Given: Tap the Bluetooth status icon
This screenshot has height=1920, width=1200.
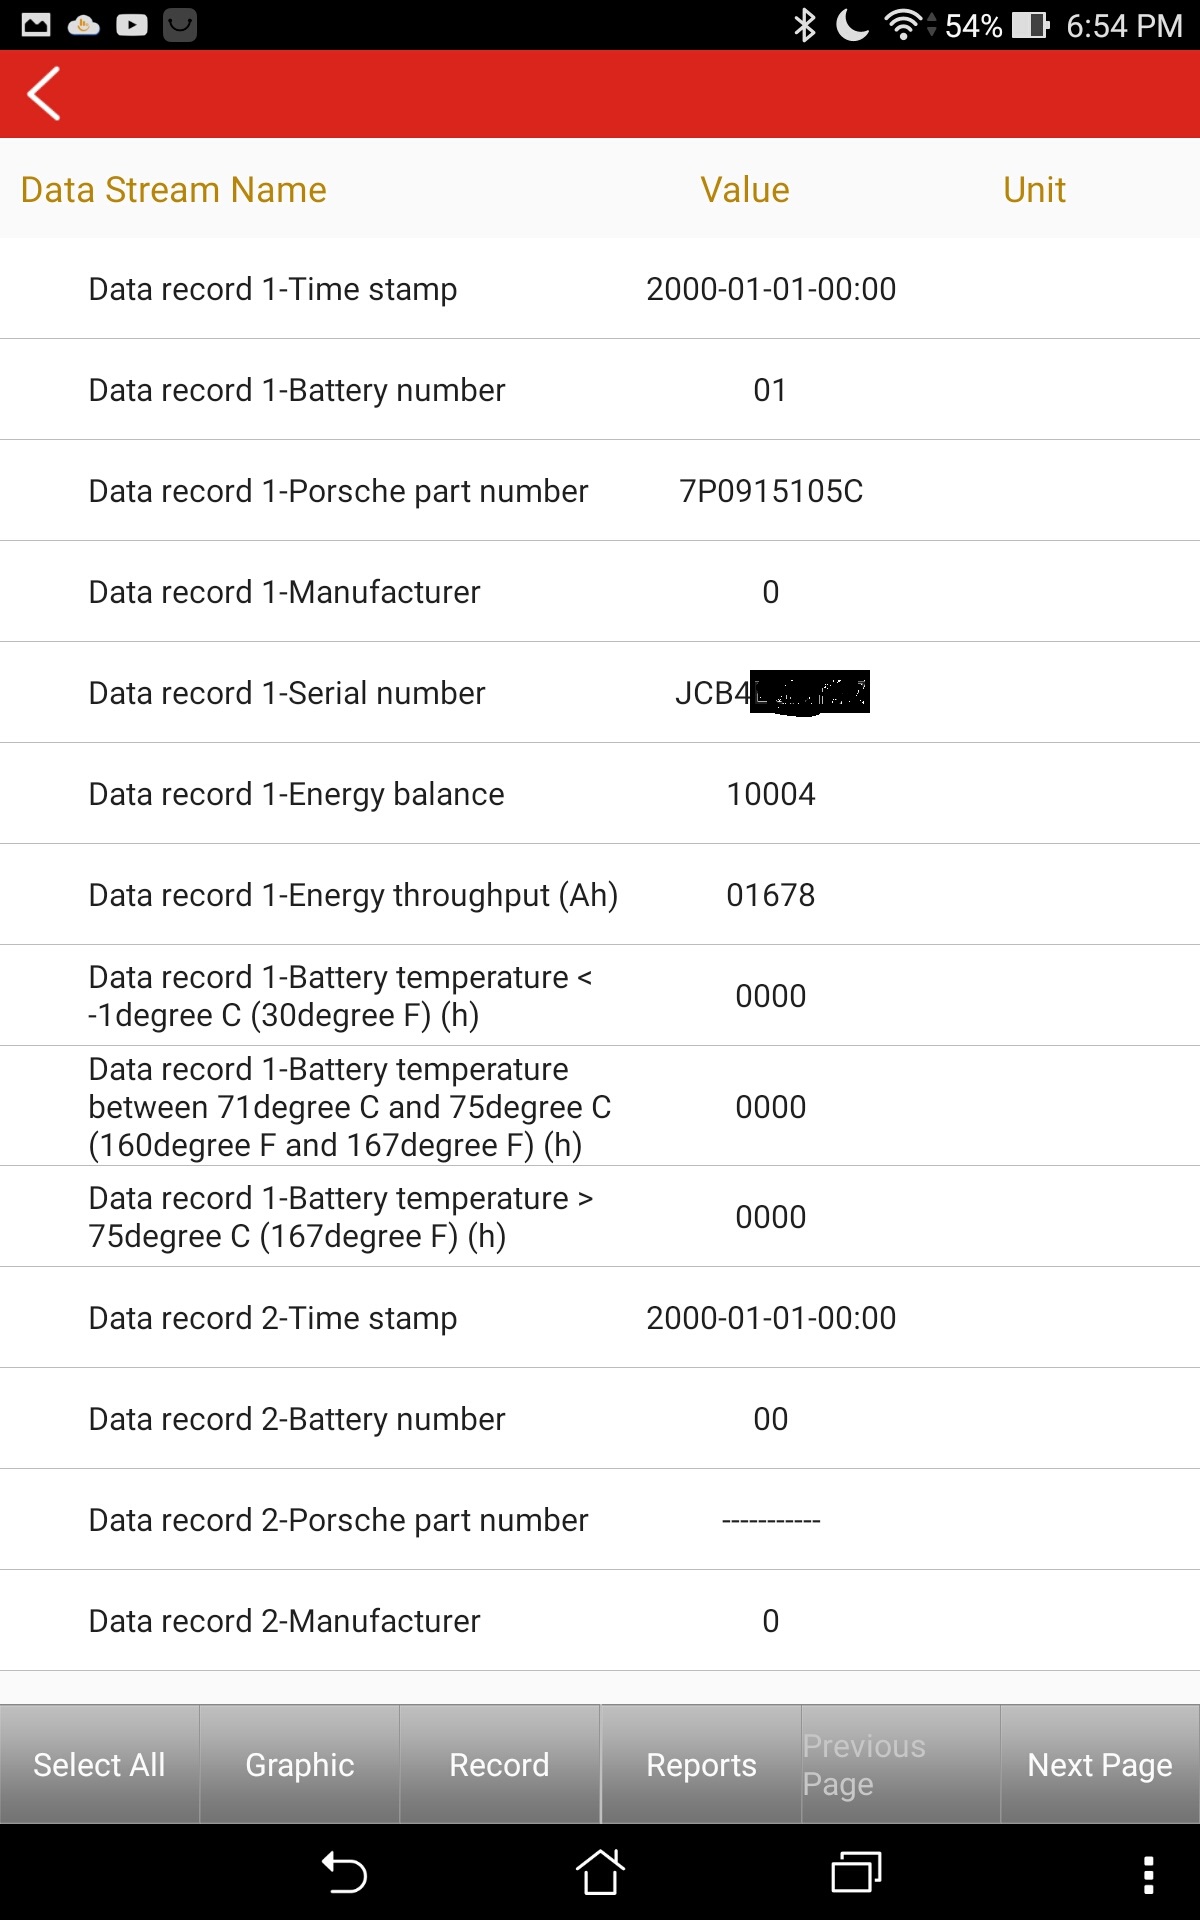Looking at the screenshot, I should (805, 25).
